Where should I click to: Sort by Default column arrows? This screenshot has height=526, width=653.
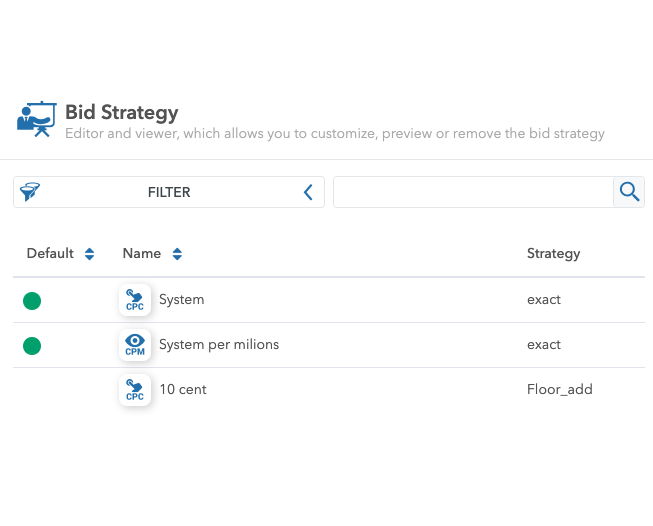(89, 254)
